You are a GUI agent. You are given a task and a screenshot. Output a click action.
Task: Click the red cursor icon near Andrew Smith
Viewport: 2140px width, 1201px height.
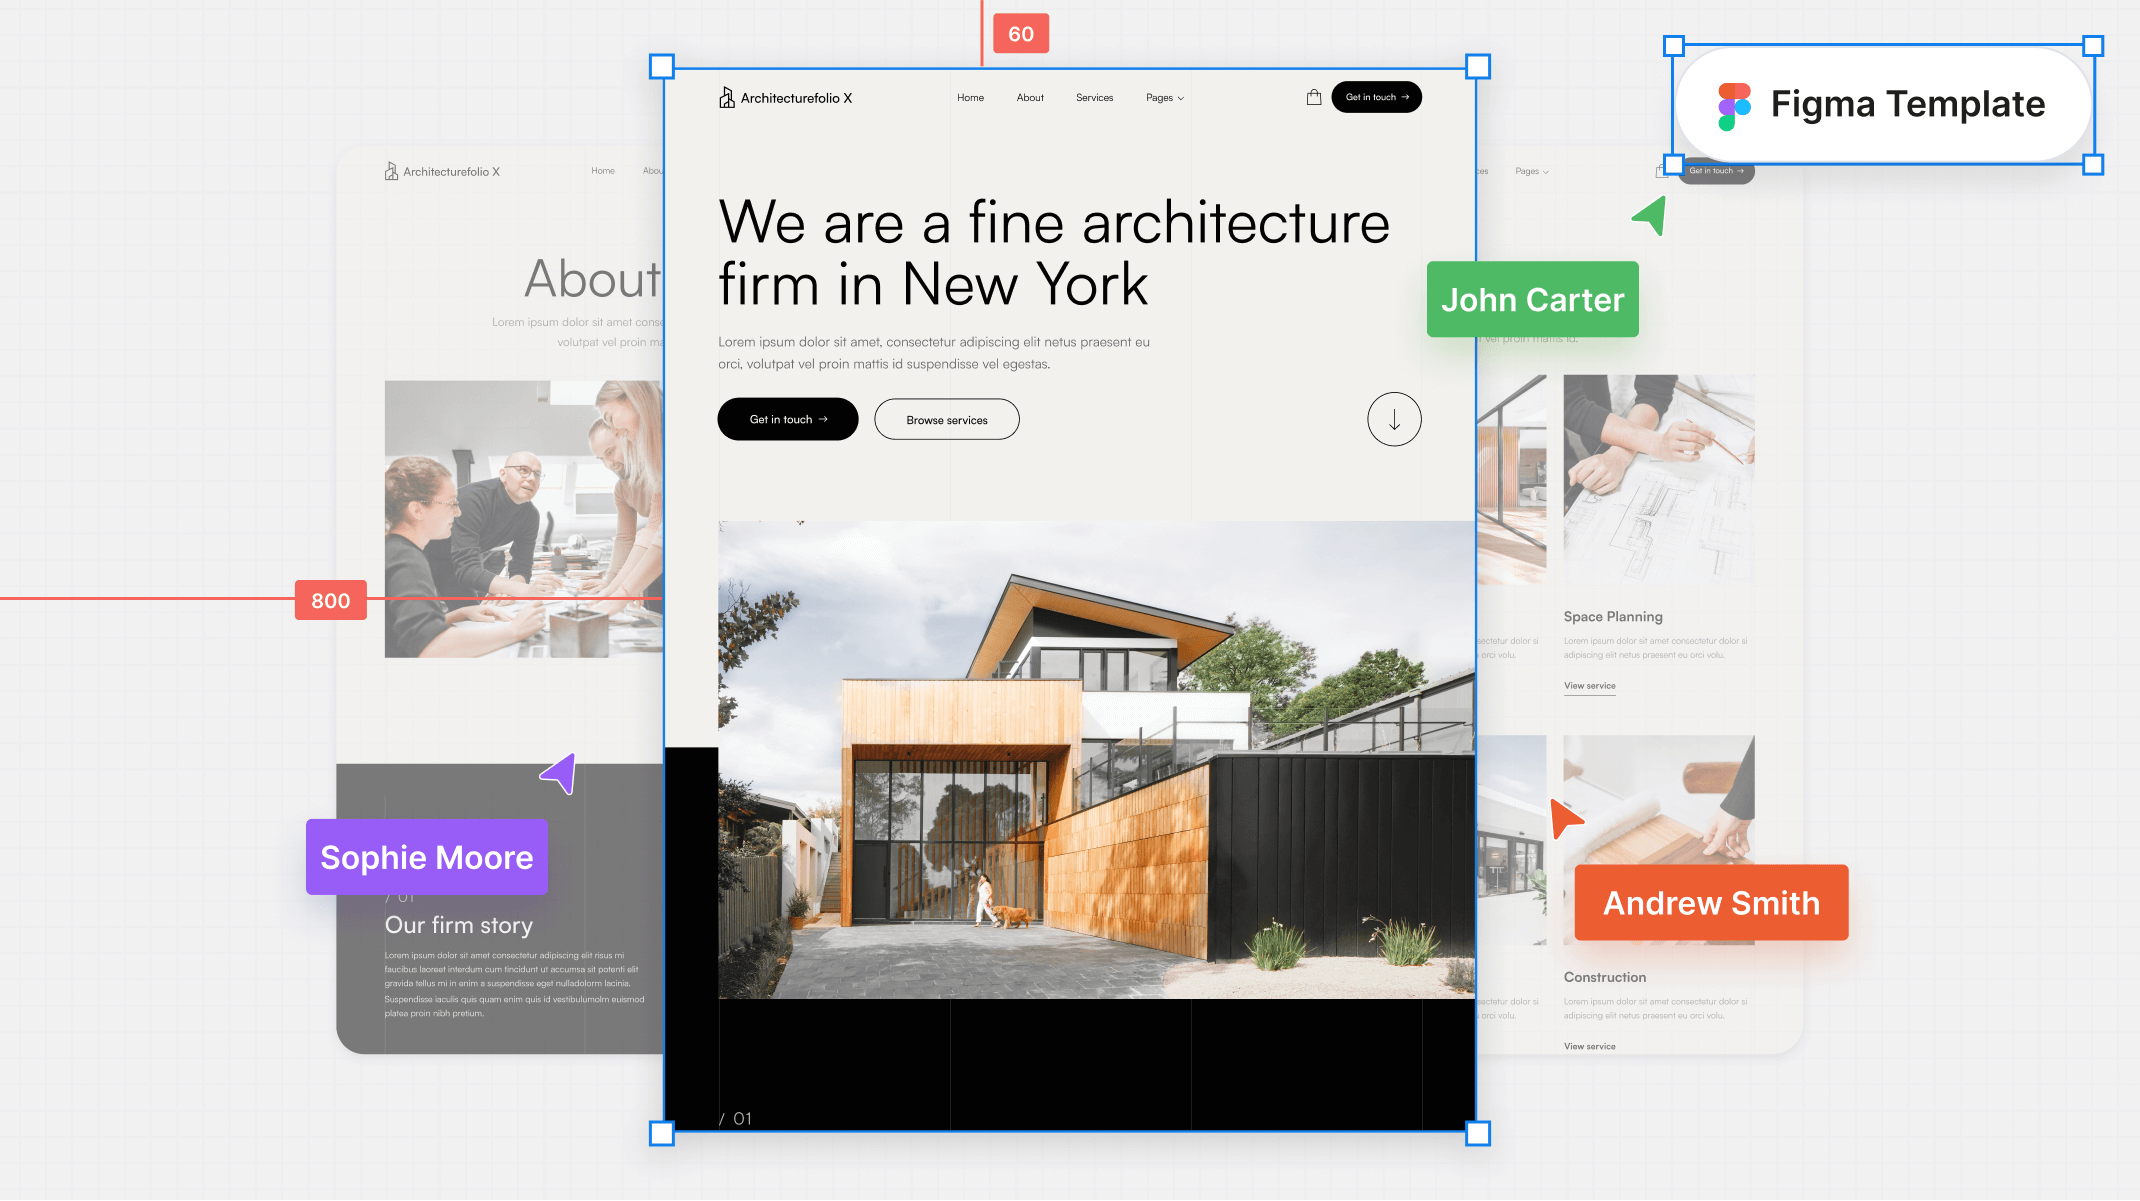(x=1561, y=819)
